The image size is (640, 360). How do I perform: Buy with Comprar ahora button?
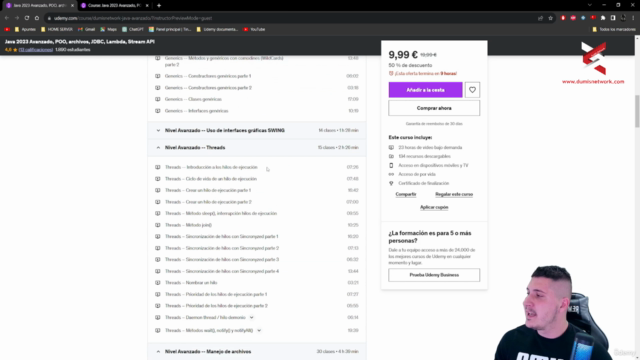point(434,108)
